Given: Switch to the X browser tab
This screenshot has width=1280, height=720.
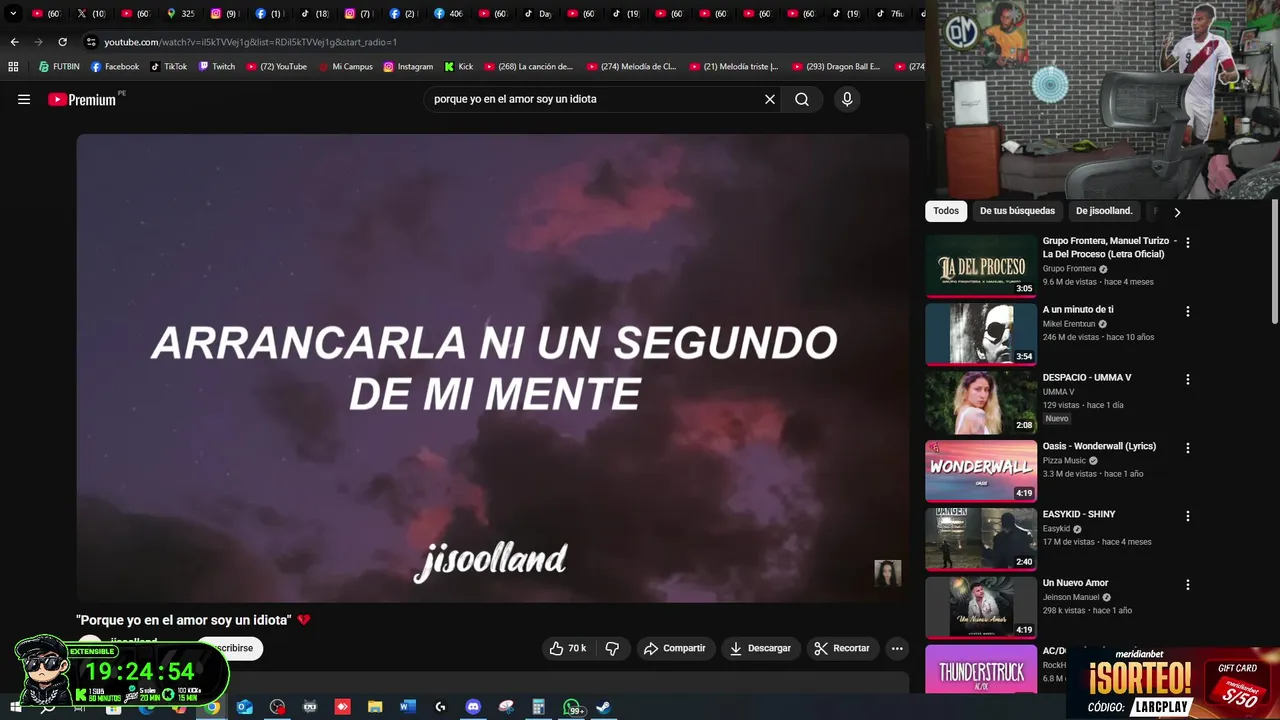Looking at the screenshot, I should click(91, 13).
